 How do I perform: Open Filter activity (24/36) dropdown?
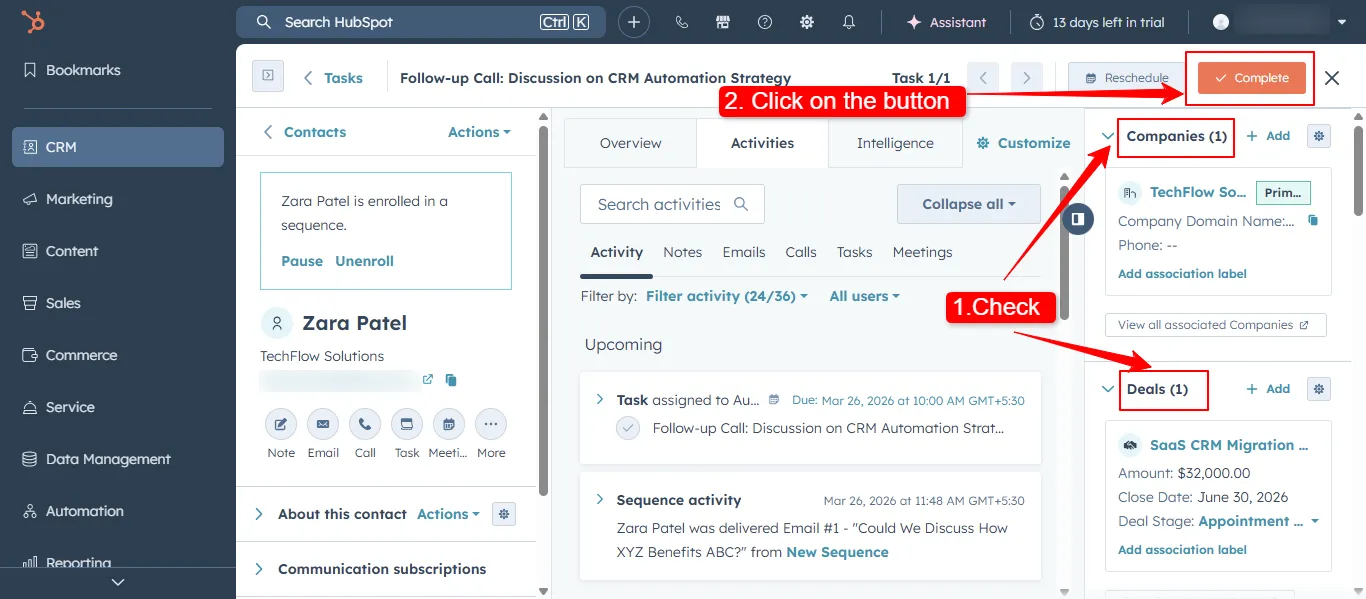coord(727,296)
